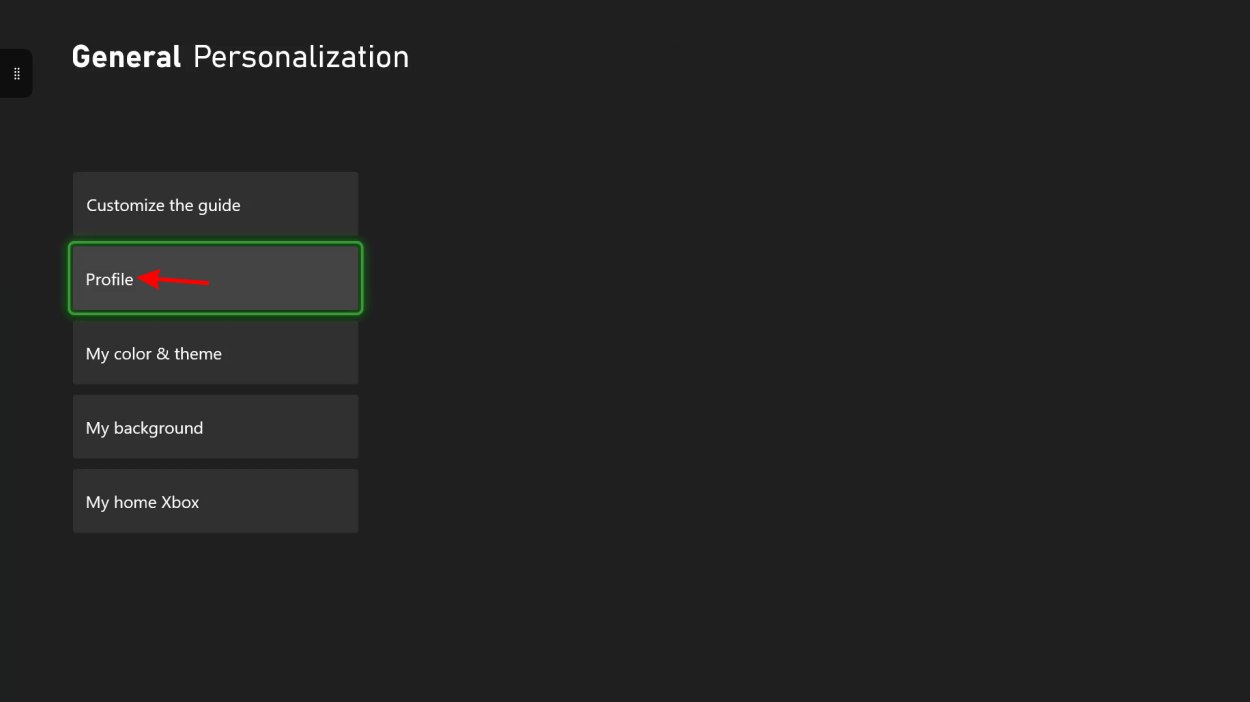Select Customize the guide option

tap(215, 205)
